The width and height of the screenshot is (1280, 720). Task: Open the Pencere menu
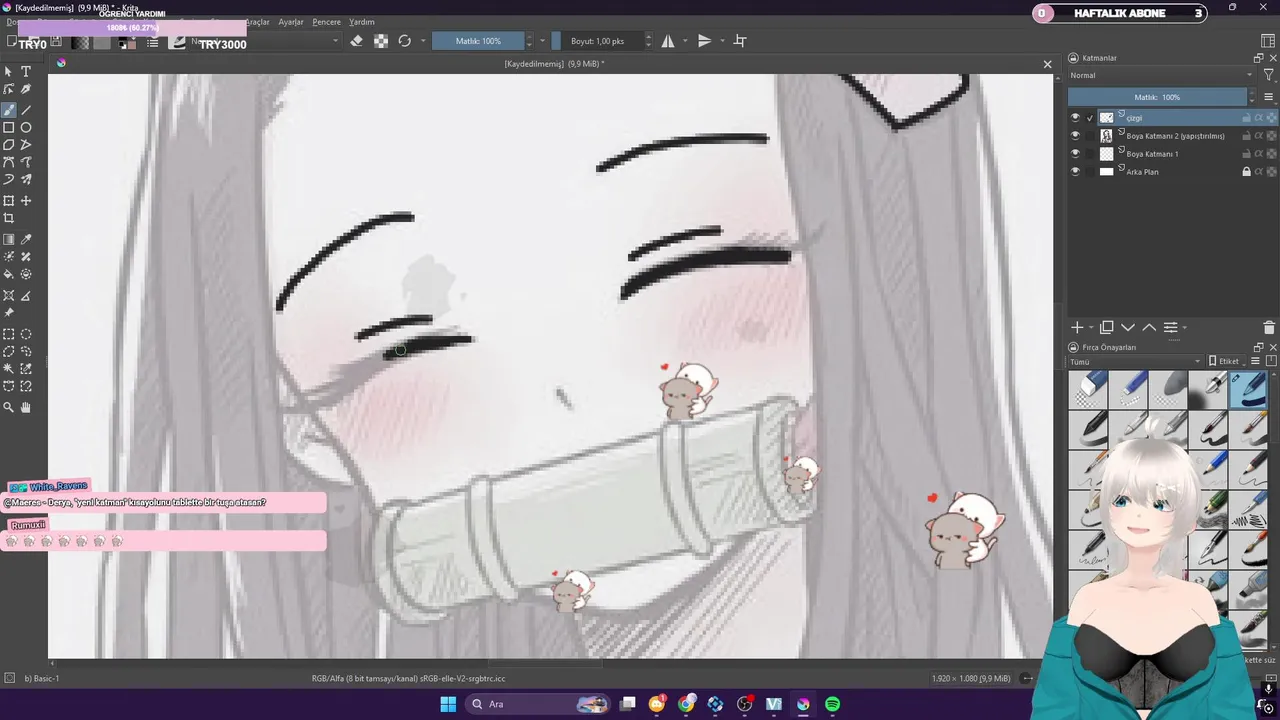pos(327,22)
